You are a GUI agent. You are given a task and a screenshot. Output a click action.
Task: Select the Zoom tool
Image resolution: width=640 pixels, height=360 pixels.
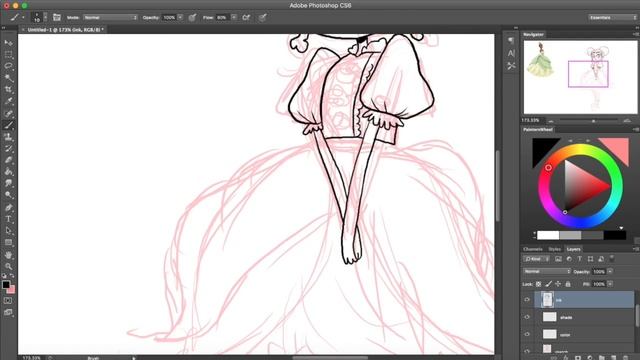[8, 267]
